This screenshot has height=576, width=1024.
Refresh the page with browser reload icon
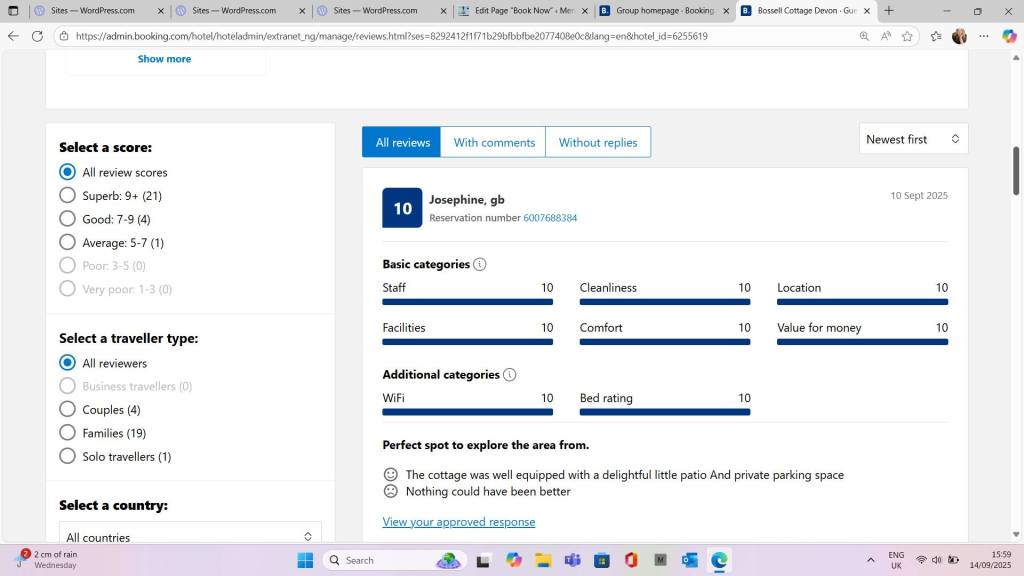click(x=37, y=36)
